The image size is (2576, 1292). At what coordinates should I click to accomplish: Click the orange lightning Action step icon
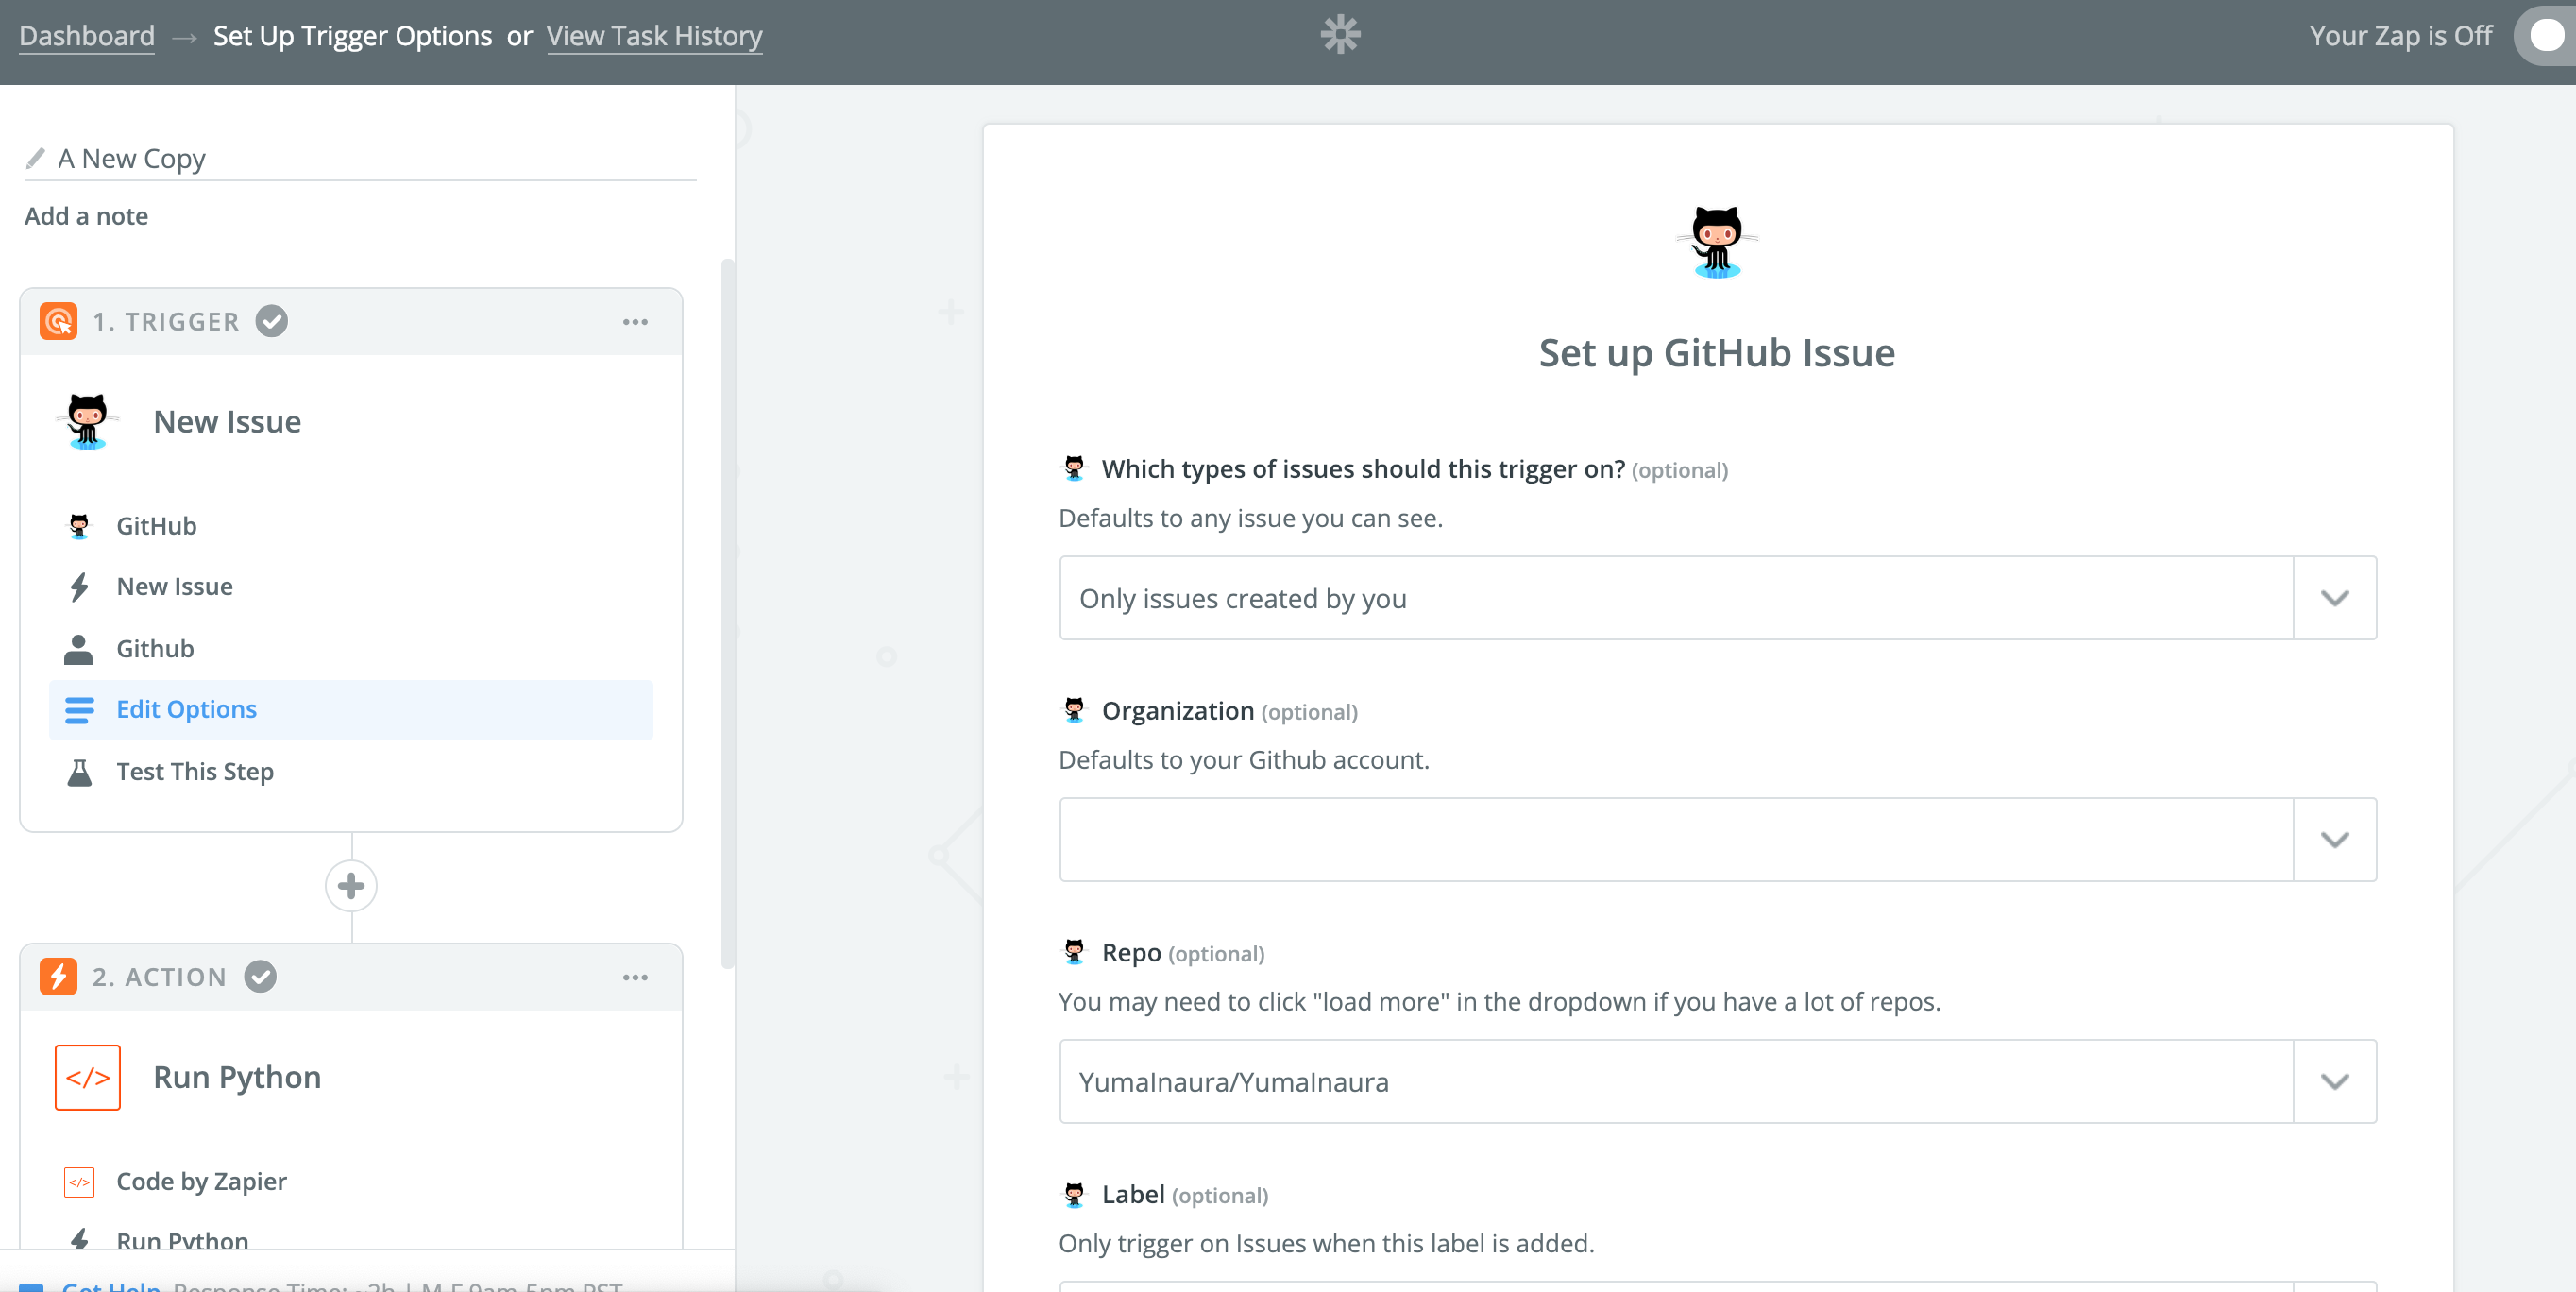pos(58,977)
